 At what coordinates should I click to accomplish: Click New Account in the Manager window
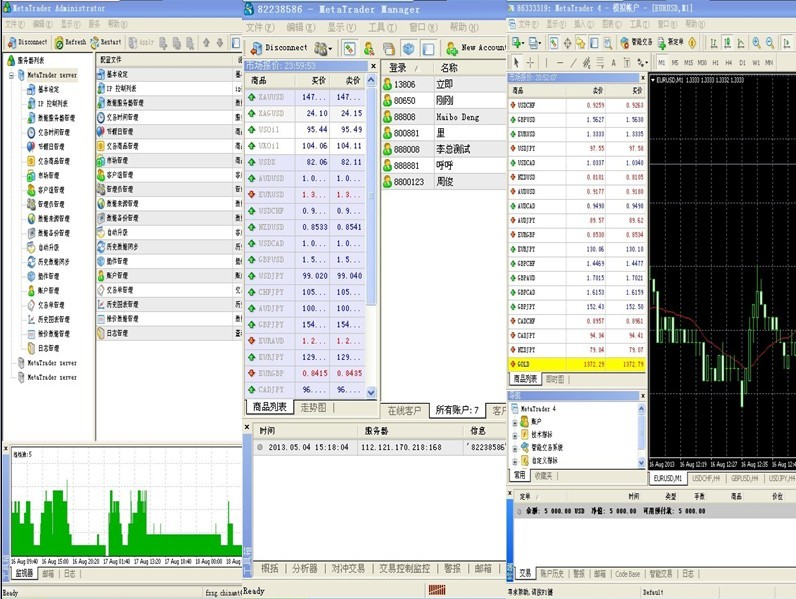476,48
